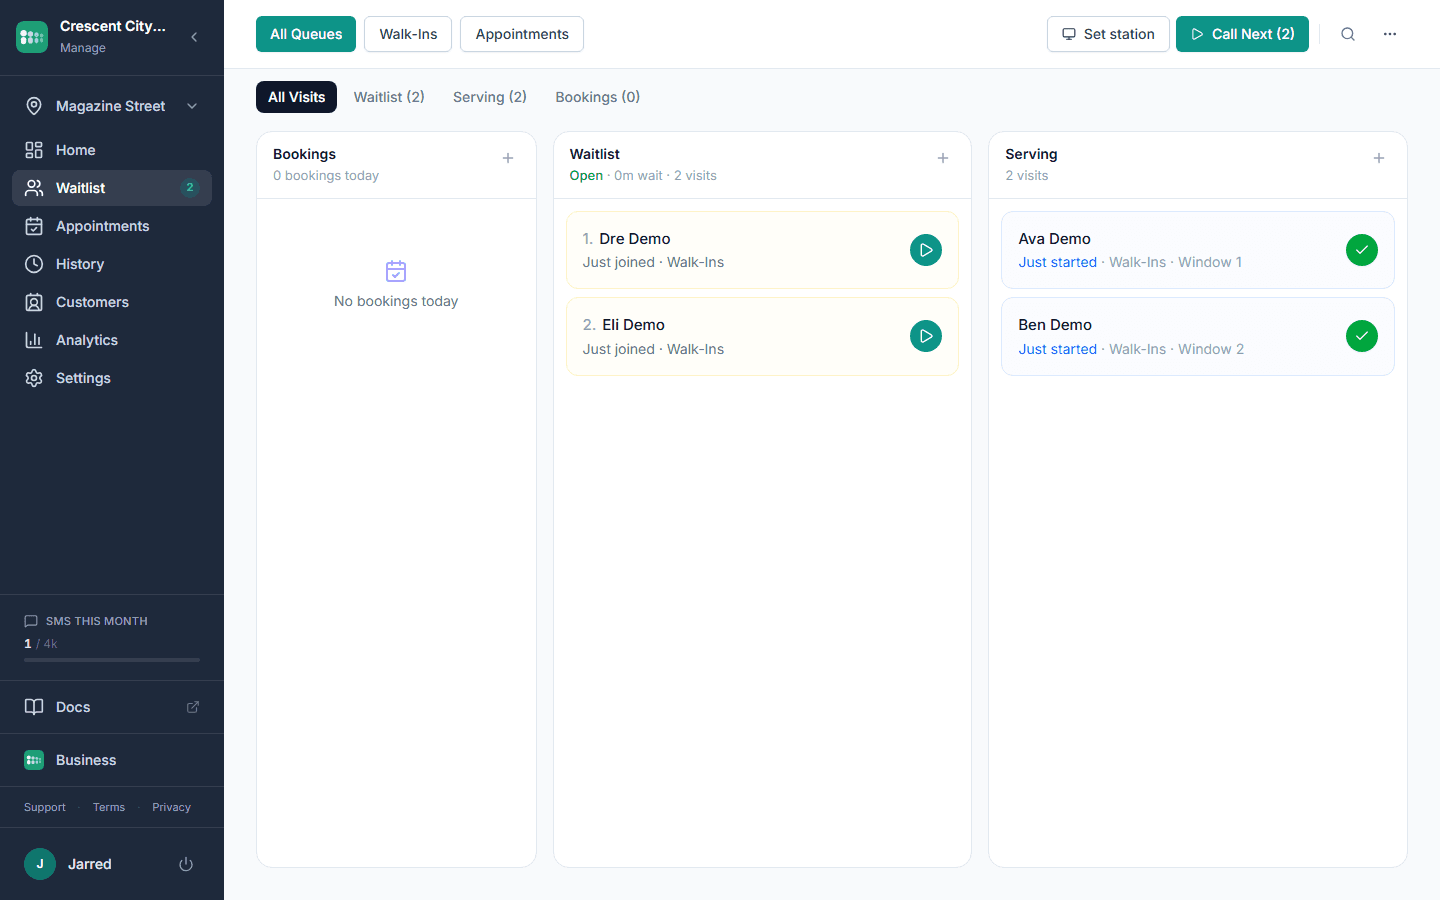Complete Ava Demo's visit with checkmark
The image size is (1440, 900).
[x=1362, y=250]
